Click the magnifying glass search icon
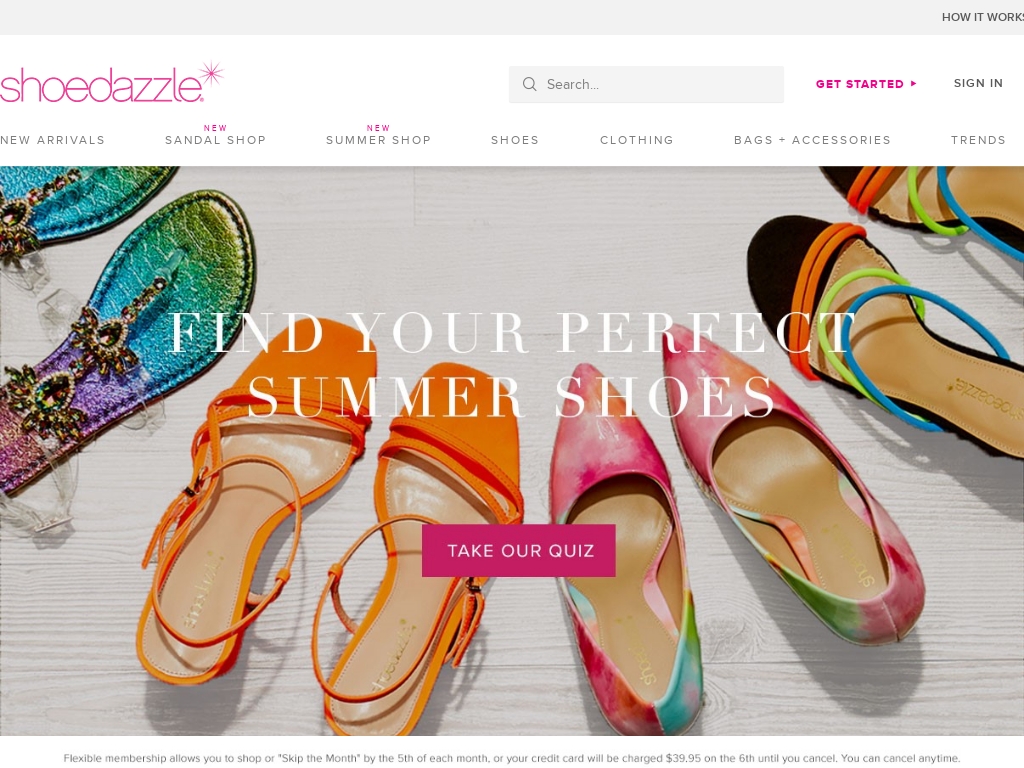This screenshot has width=1024, height=768. [x=530, y=84]
